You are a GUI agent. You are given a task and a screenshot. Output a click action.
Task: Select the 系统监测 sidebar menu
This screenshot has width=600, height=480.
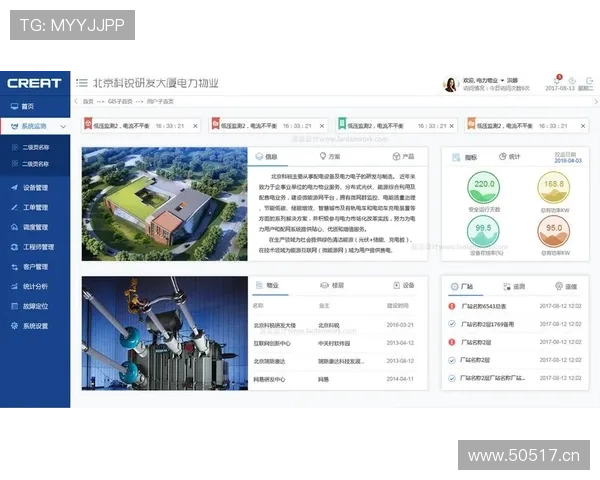click(35, 126)
